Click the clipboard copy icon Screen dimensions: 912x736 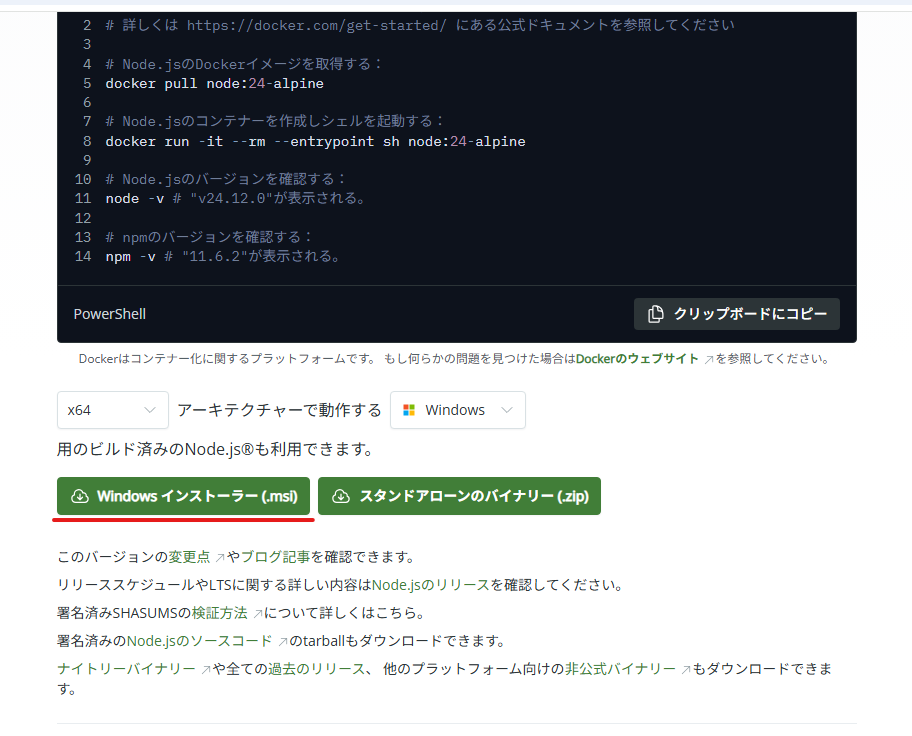[656, 314]
